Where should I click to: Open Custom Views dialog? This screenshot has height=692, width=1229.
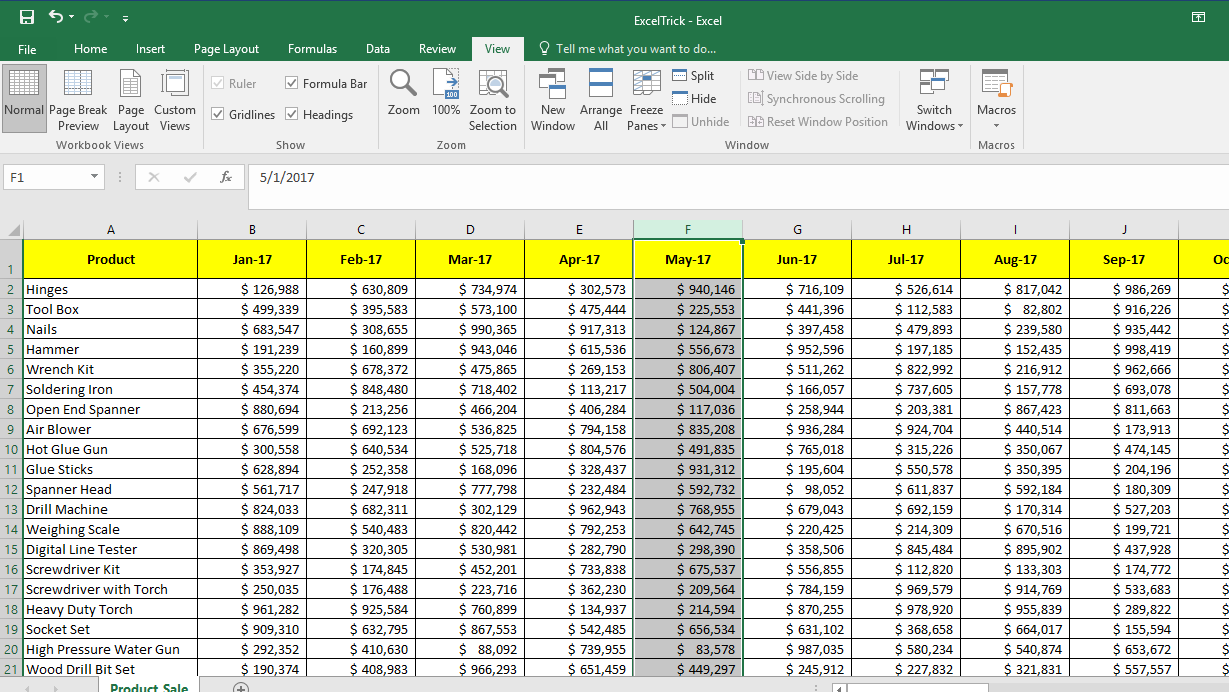tap(175, 99)
